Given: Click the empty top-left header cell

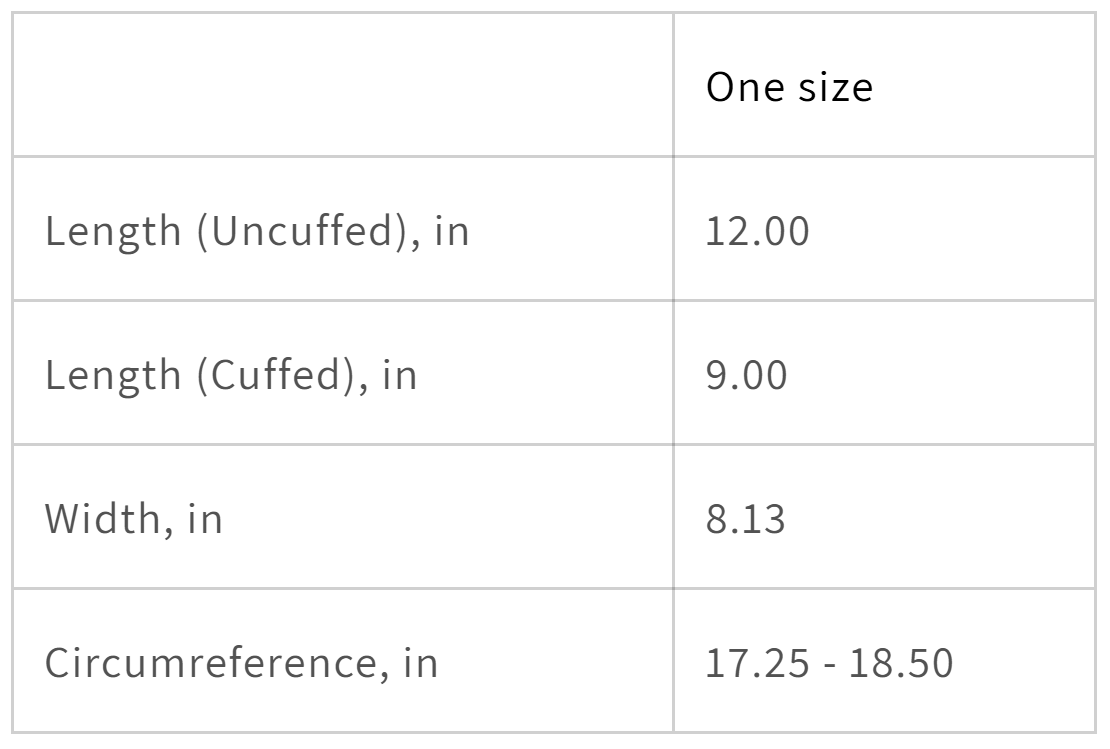Looking at the screenshot, I should (342, 85).
